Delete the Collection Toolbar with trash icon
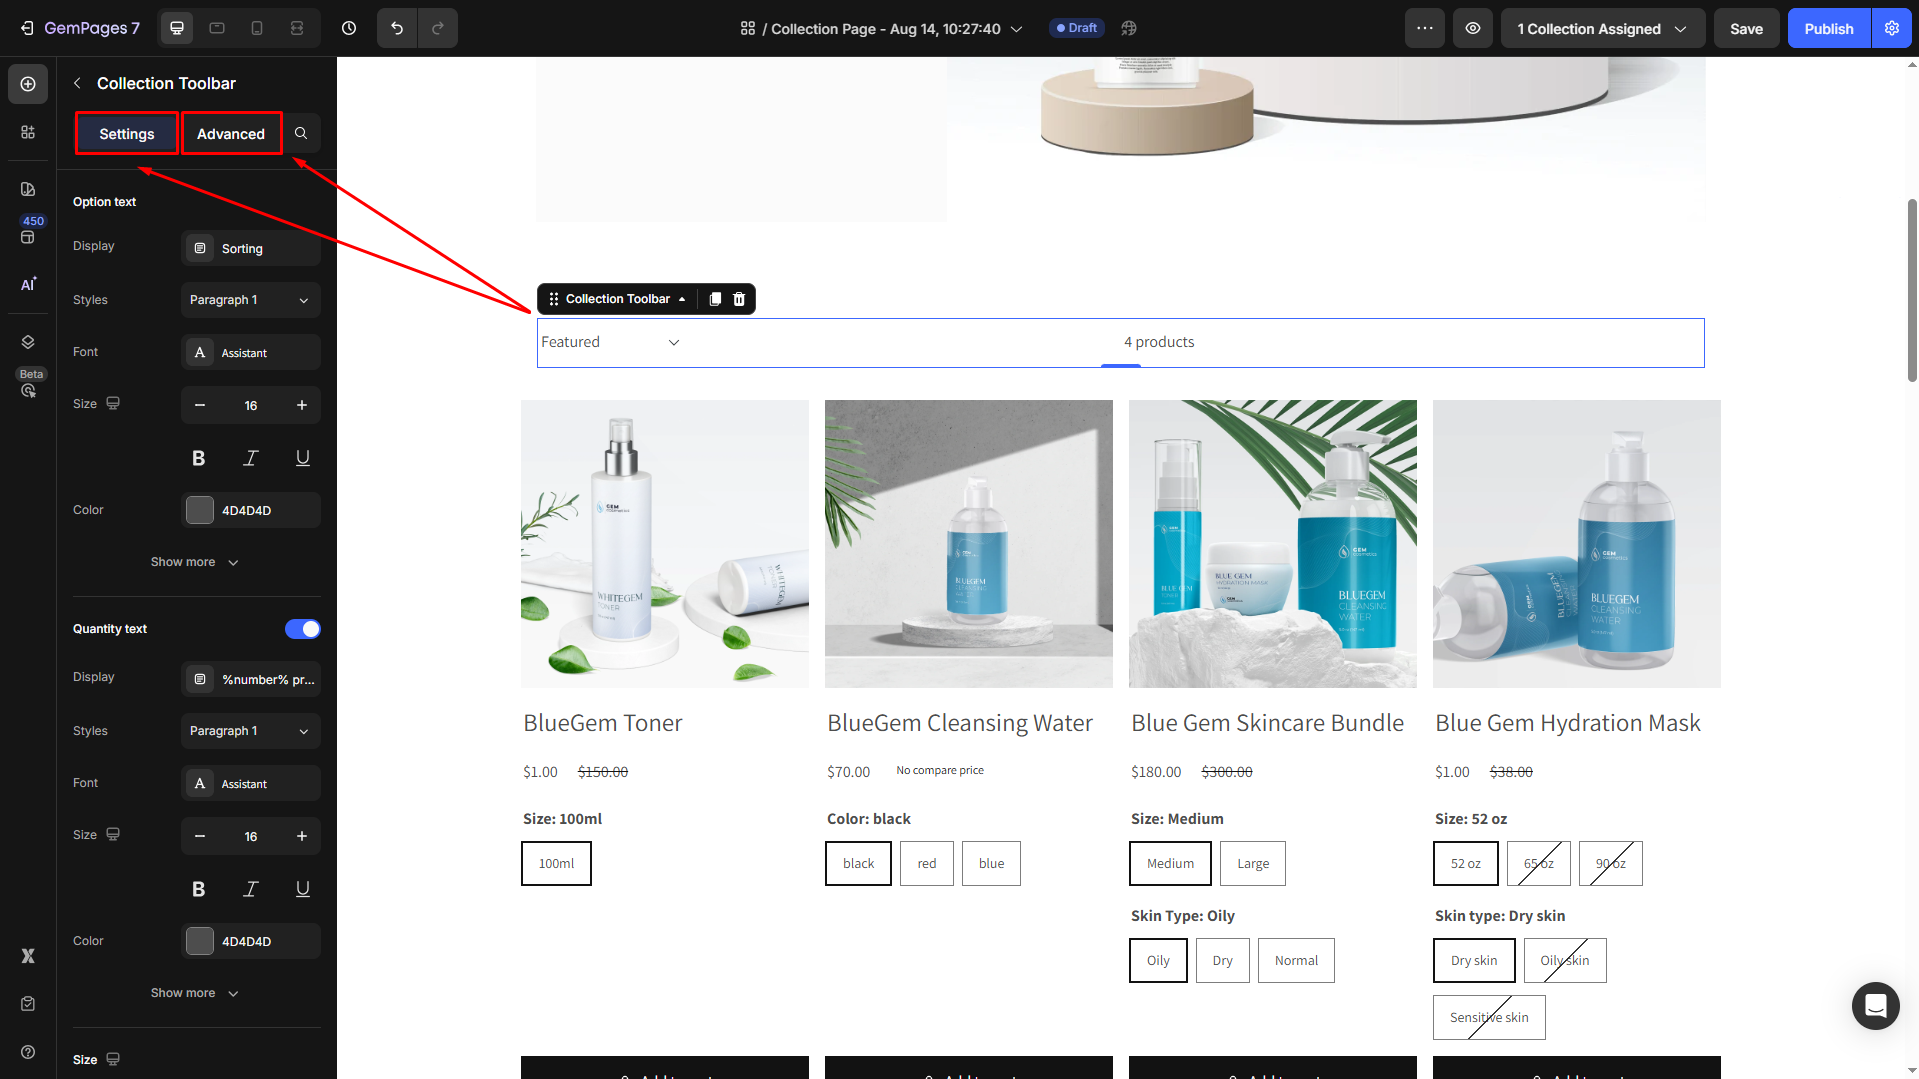The height and width of the screenshot is (1079, 1919). [x=739, y=299]
